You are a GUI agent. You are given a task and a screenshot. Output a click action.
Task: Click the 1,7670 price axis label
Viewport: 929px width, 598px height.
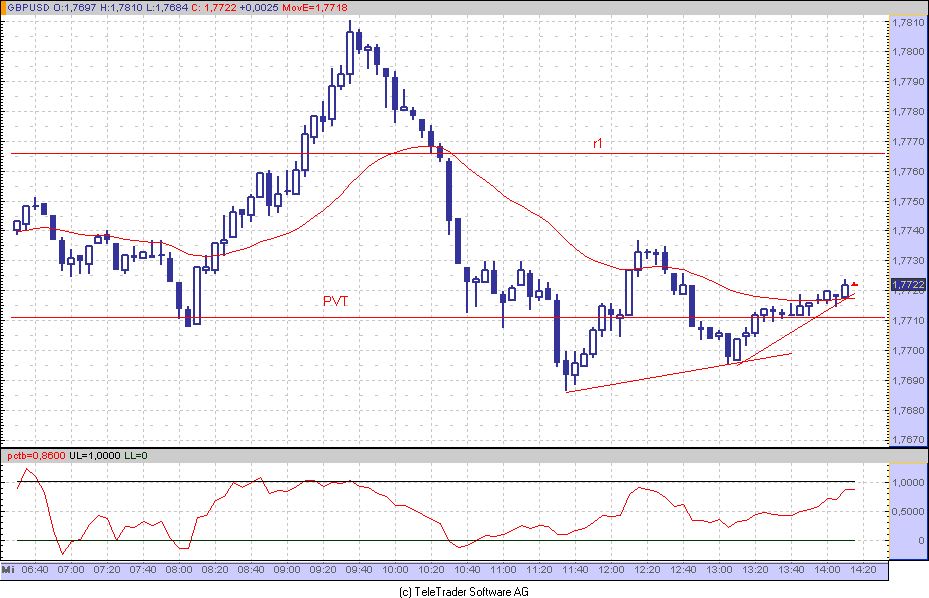tap(908, 440)
